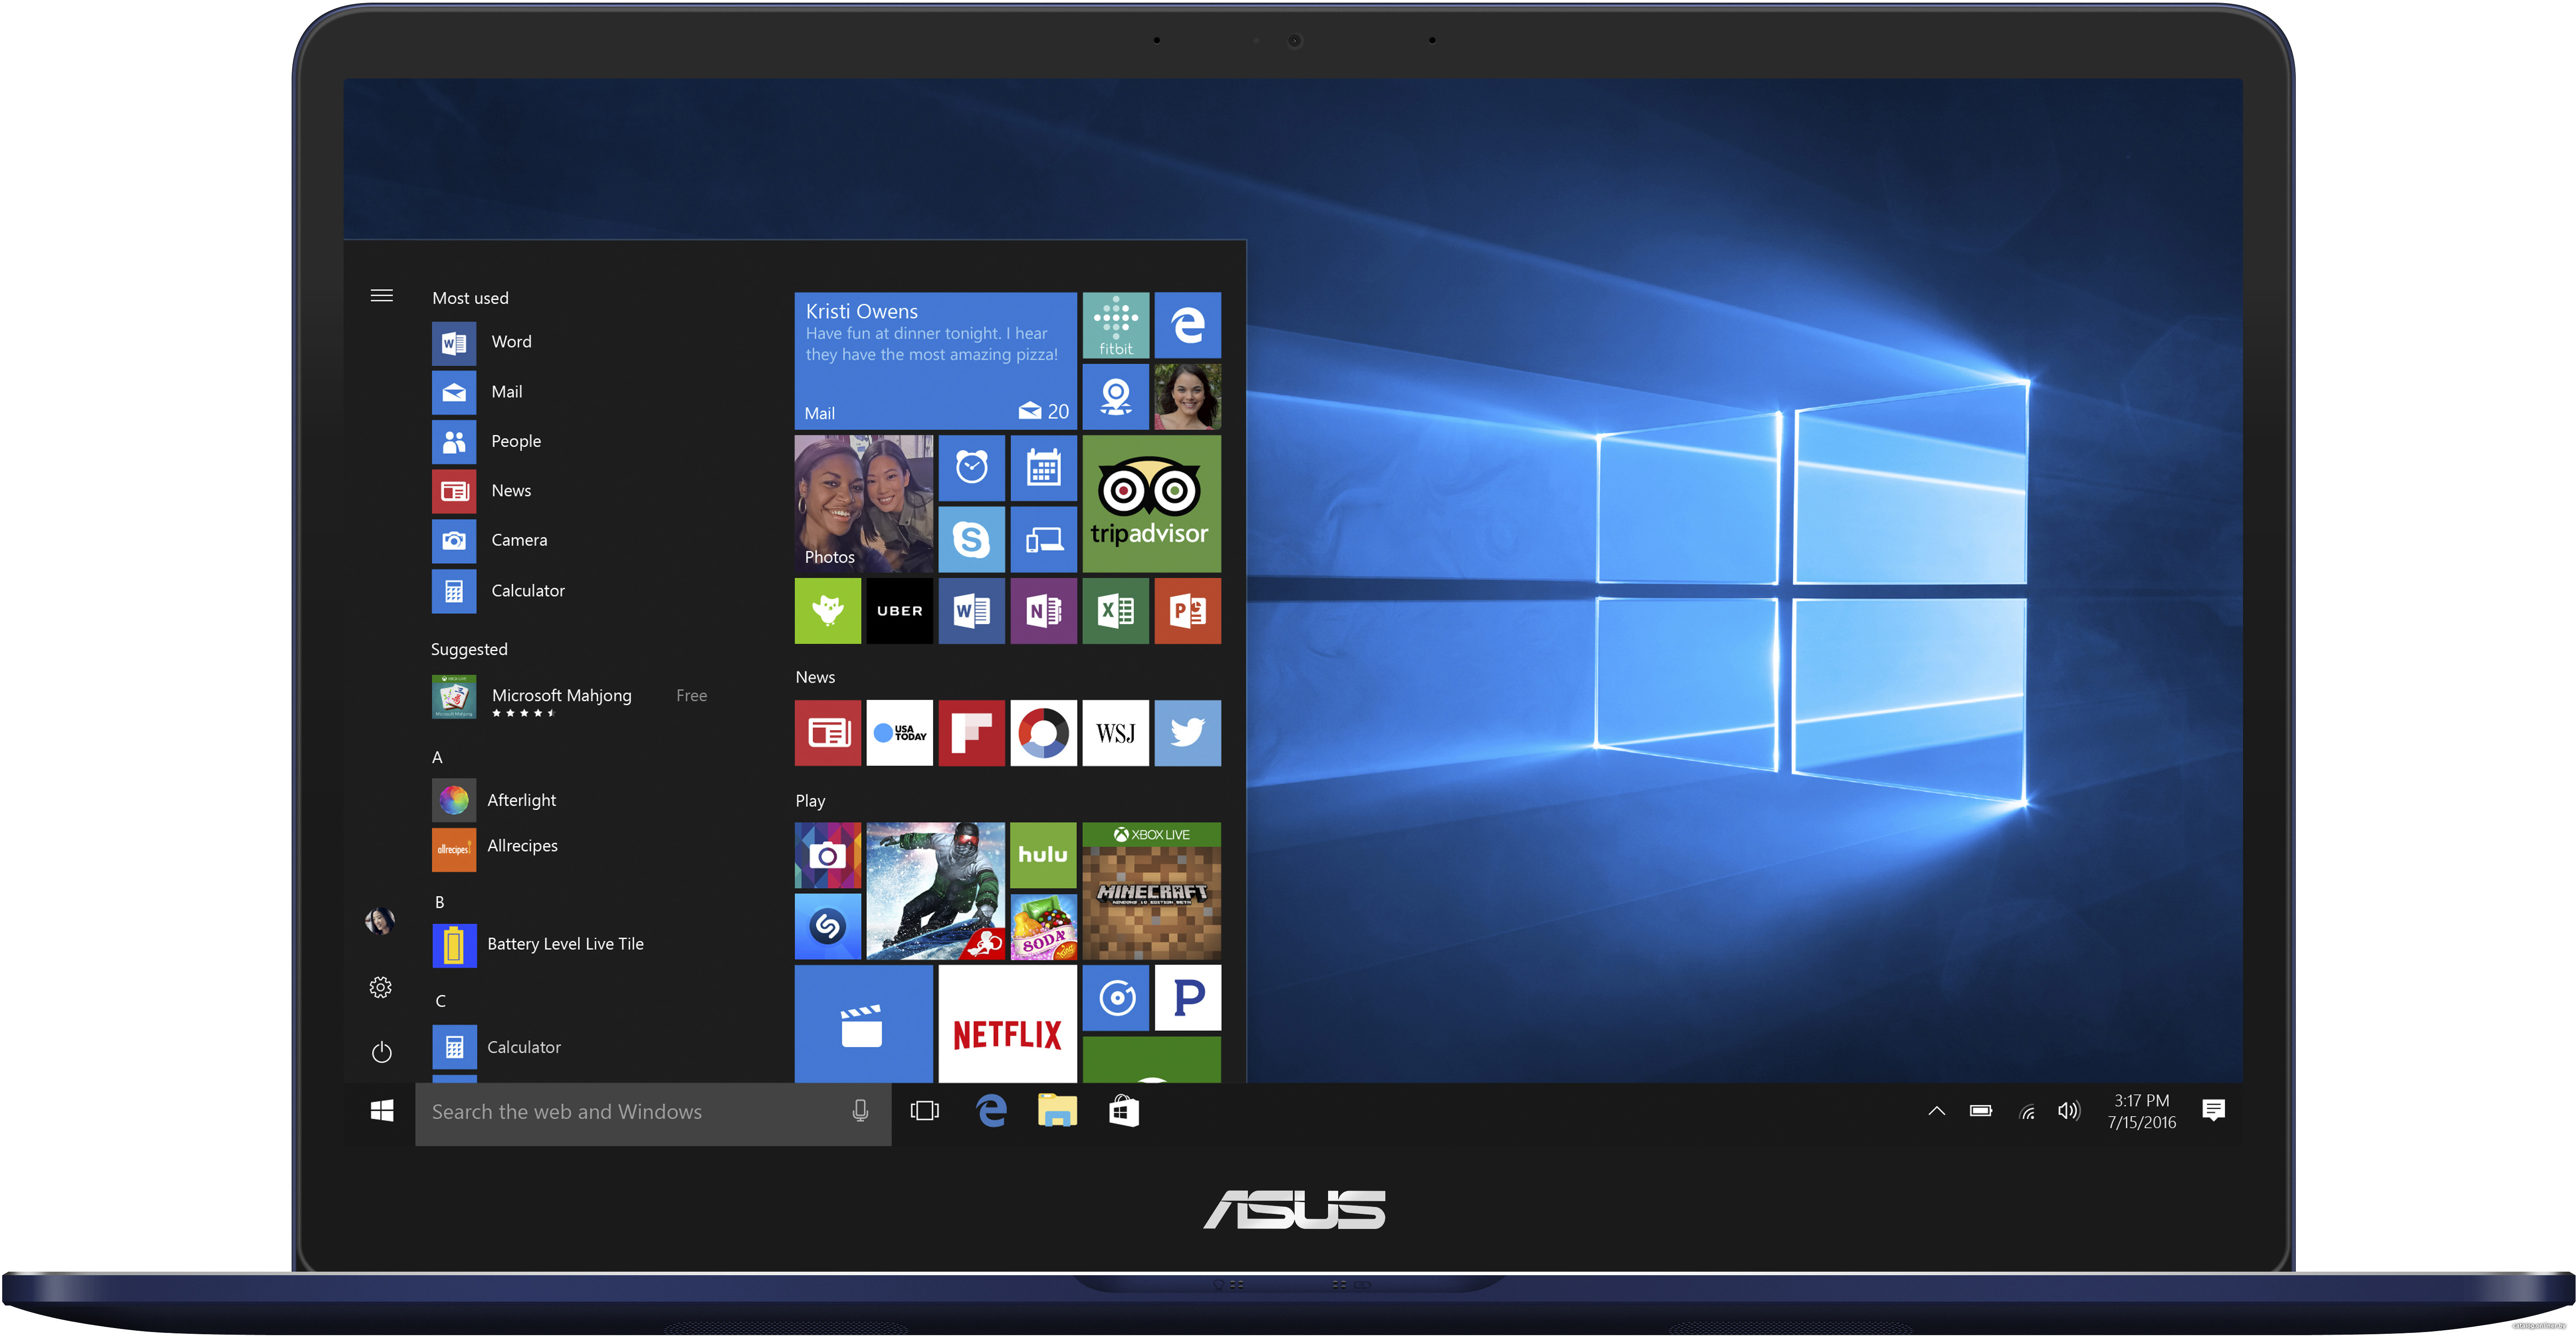Screen dimensions: 2576x1336
Task: Select Word under Most used
Action: (511, 341)
